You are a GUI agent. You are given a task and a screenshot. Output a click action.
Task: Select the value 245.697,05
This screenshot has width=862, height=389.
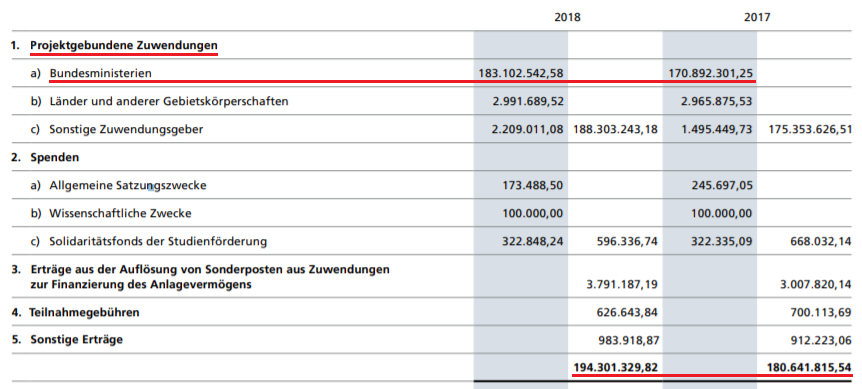coord(722,186)
